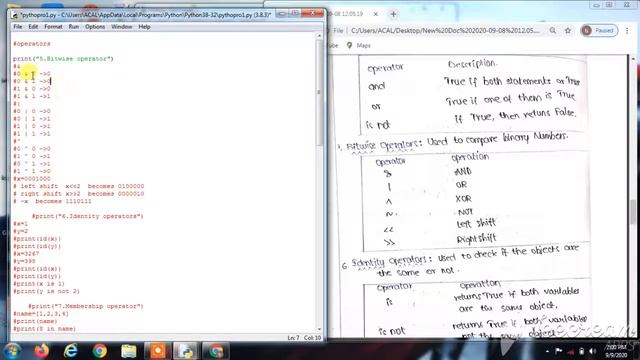640x360 pixels.
Task: Open Internet Explorer from the taskbar
Action: [x=71, y=351]
